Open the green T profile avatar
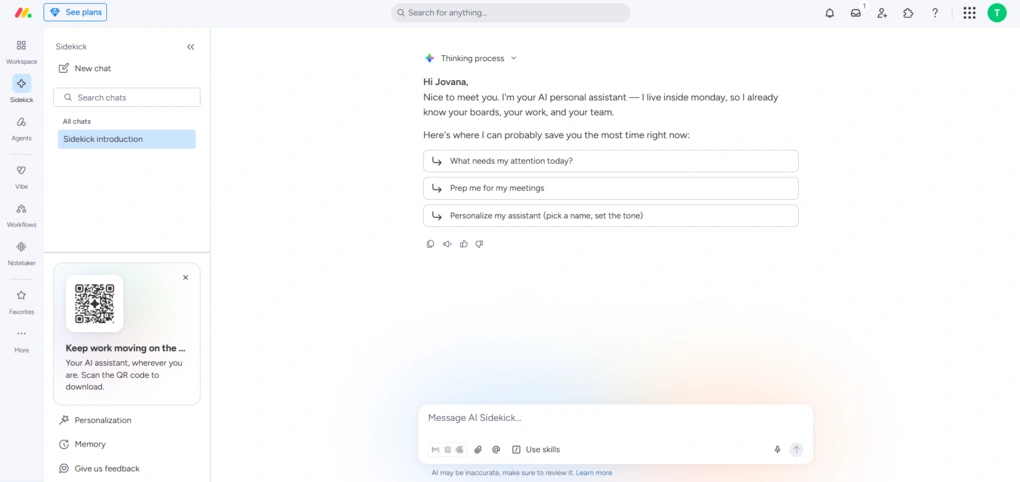This screenshot has width=1020, height=482. tap(997, 12)
